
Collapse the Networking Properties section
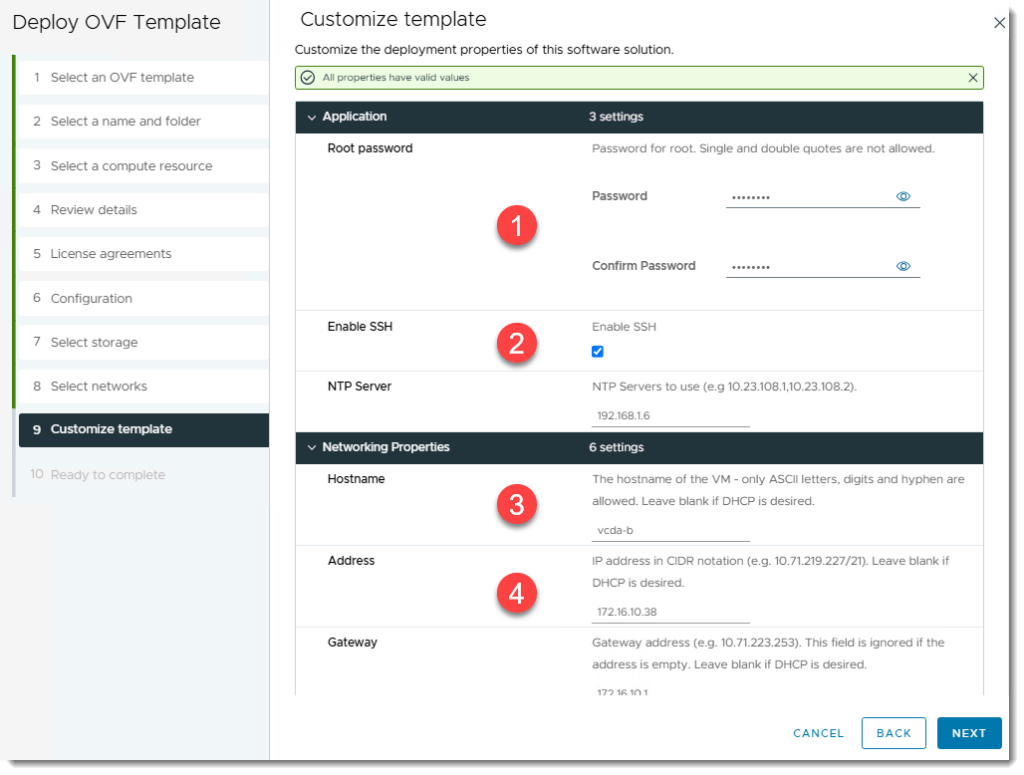[311, 447]
